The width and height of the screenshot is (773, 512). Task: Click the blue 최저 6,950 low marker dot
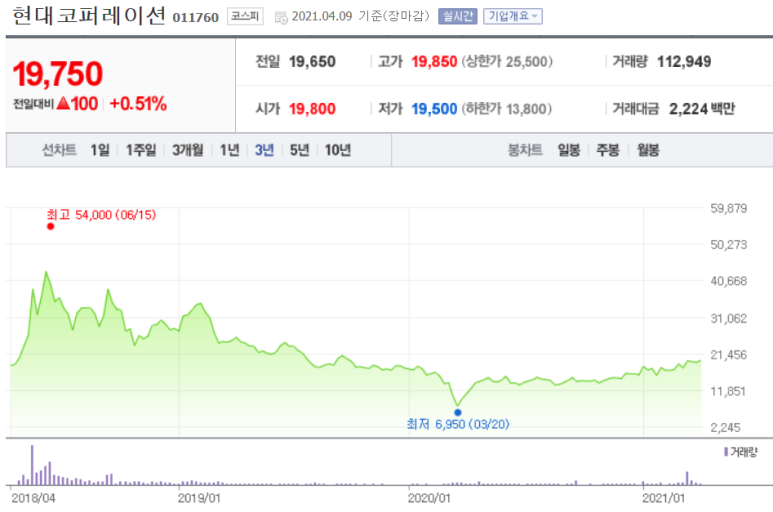point(458,412)
